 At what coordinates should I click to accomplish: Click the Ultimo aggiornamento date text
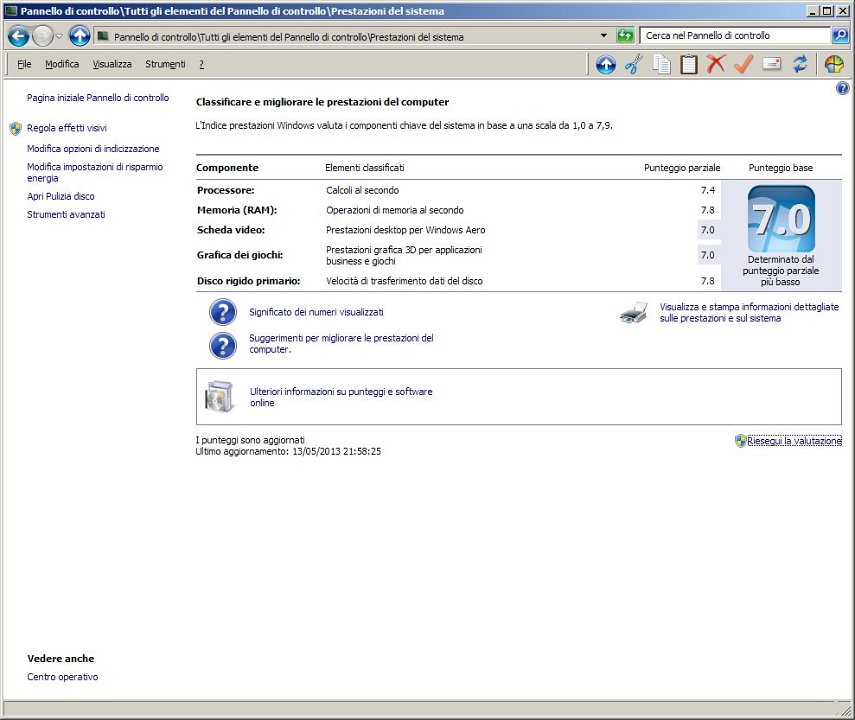pos(288,452)
